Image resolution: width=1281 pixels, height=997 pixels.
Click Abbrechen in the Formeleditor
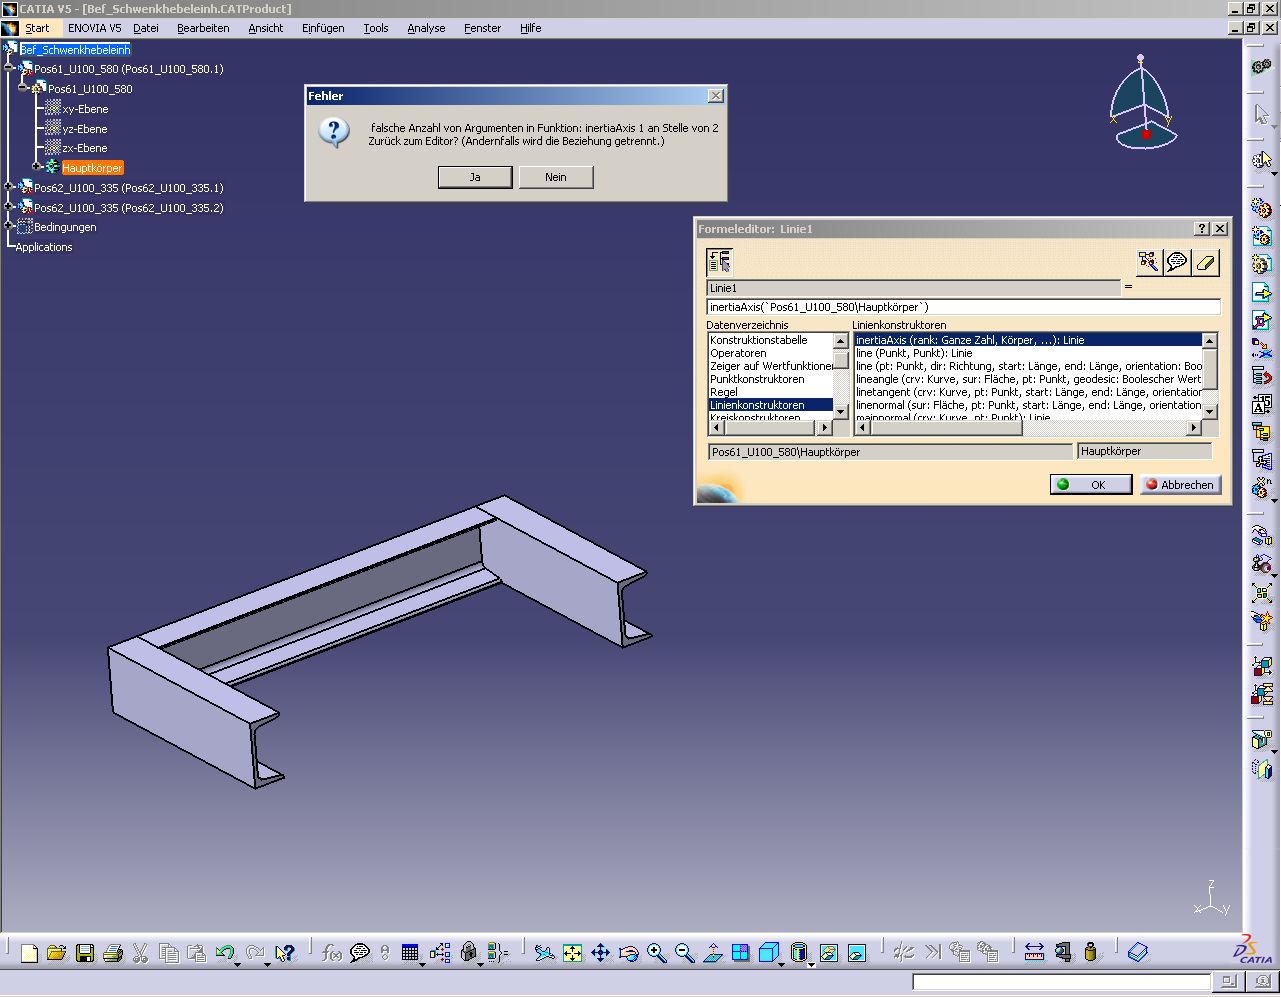pyautogui.click(x=1179, y=484)
